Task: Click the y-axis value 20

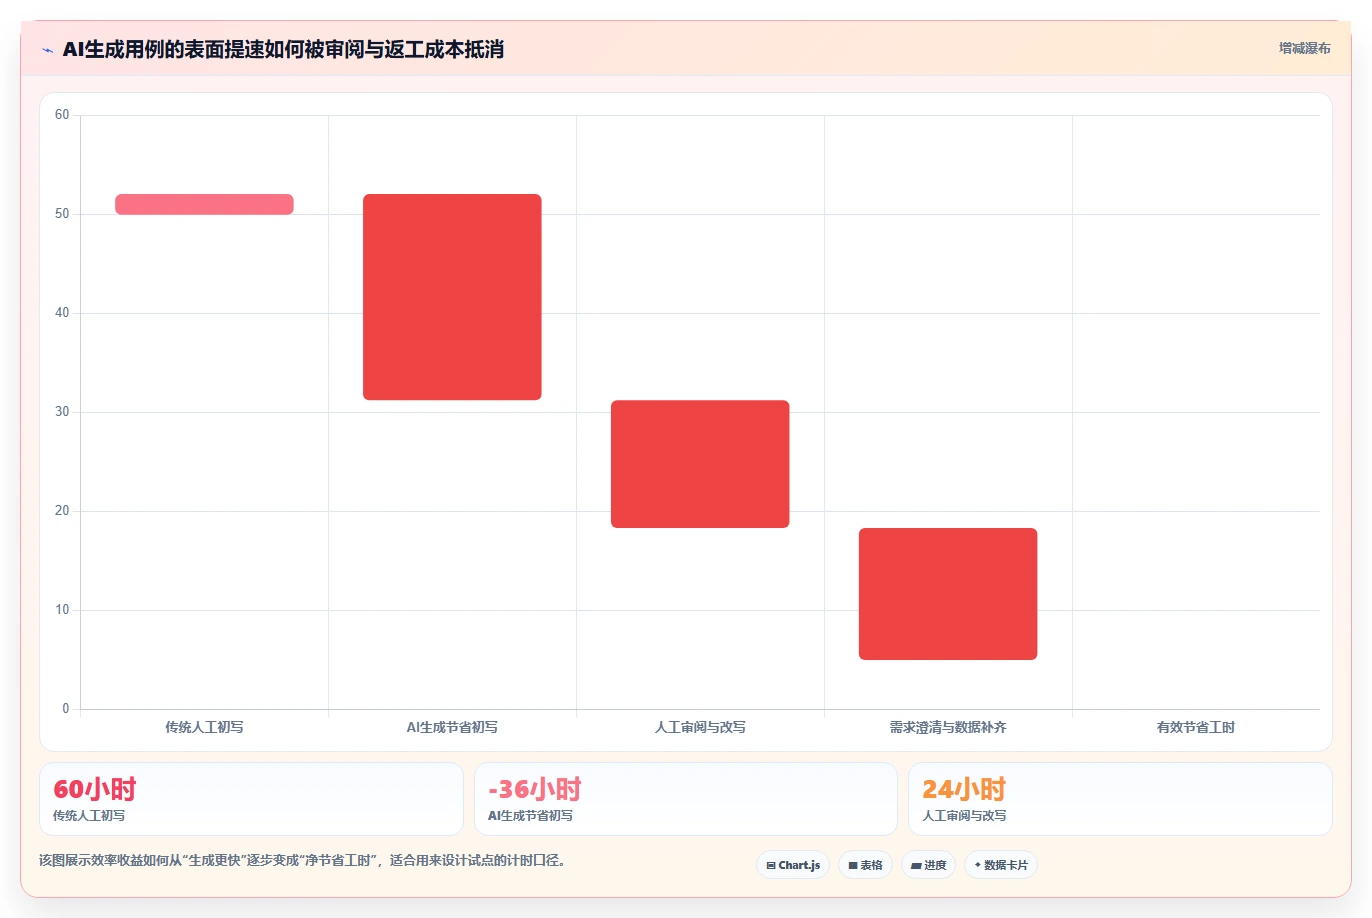Action: pos(62,511)
